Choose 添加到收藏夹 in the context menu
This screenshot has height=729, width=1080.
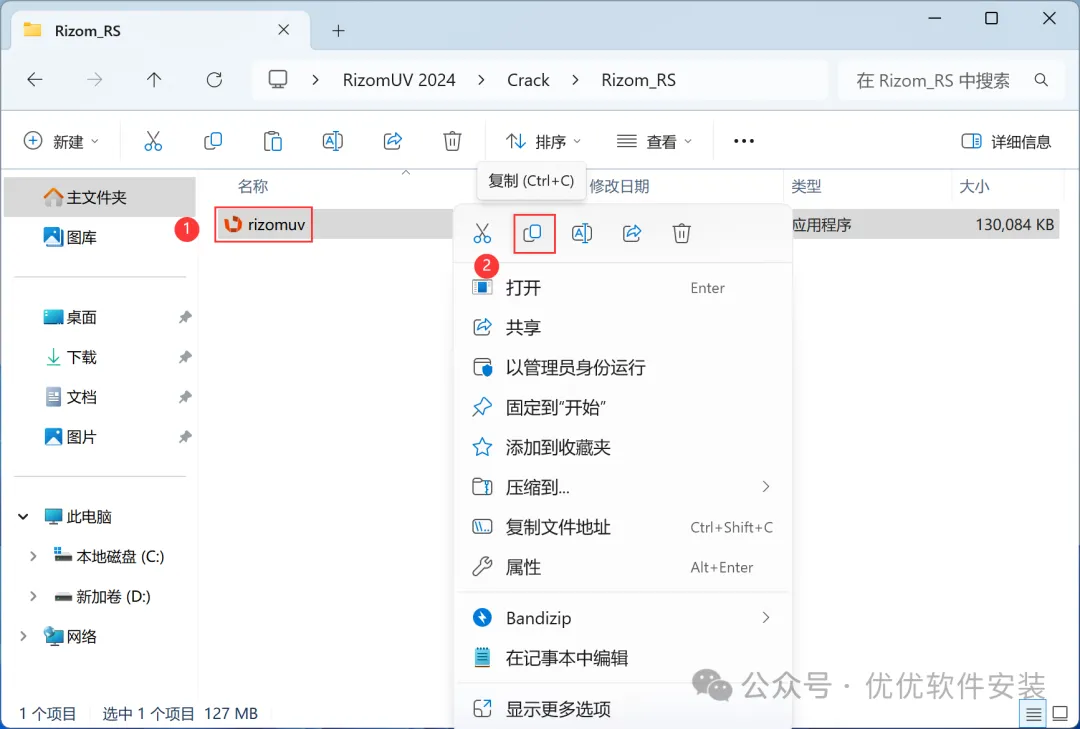coord(623,447)
